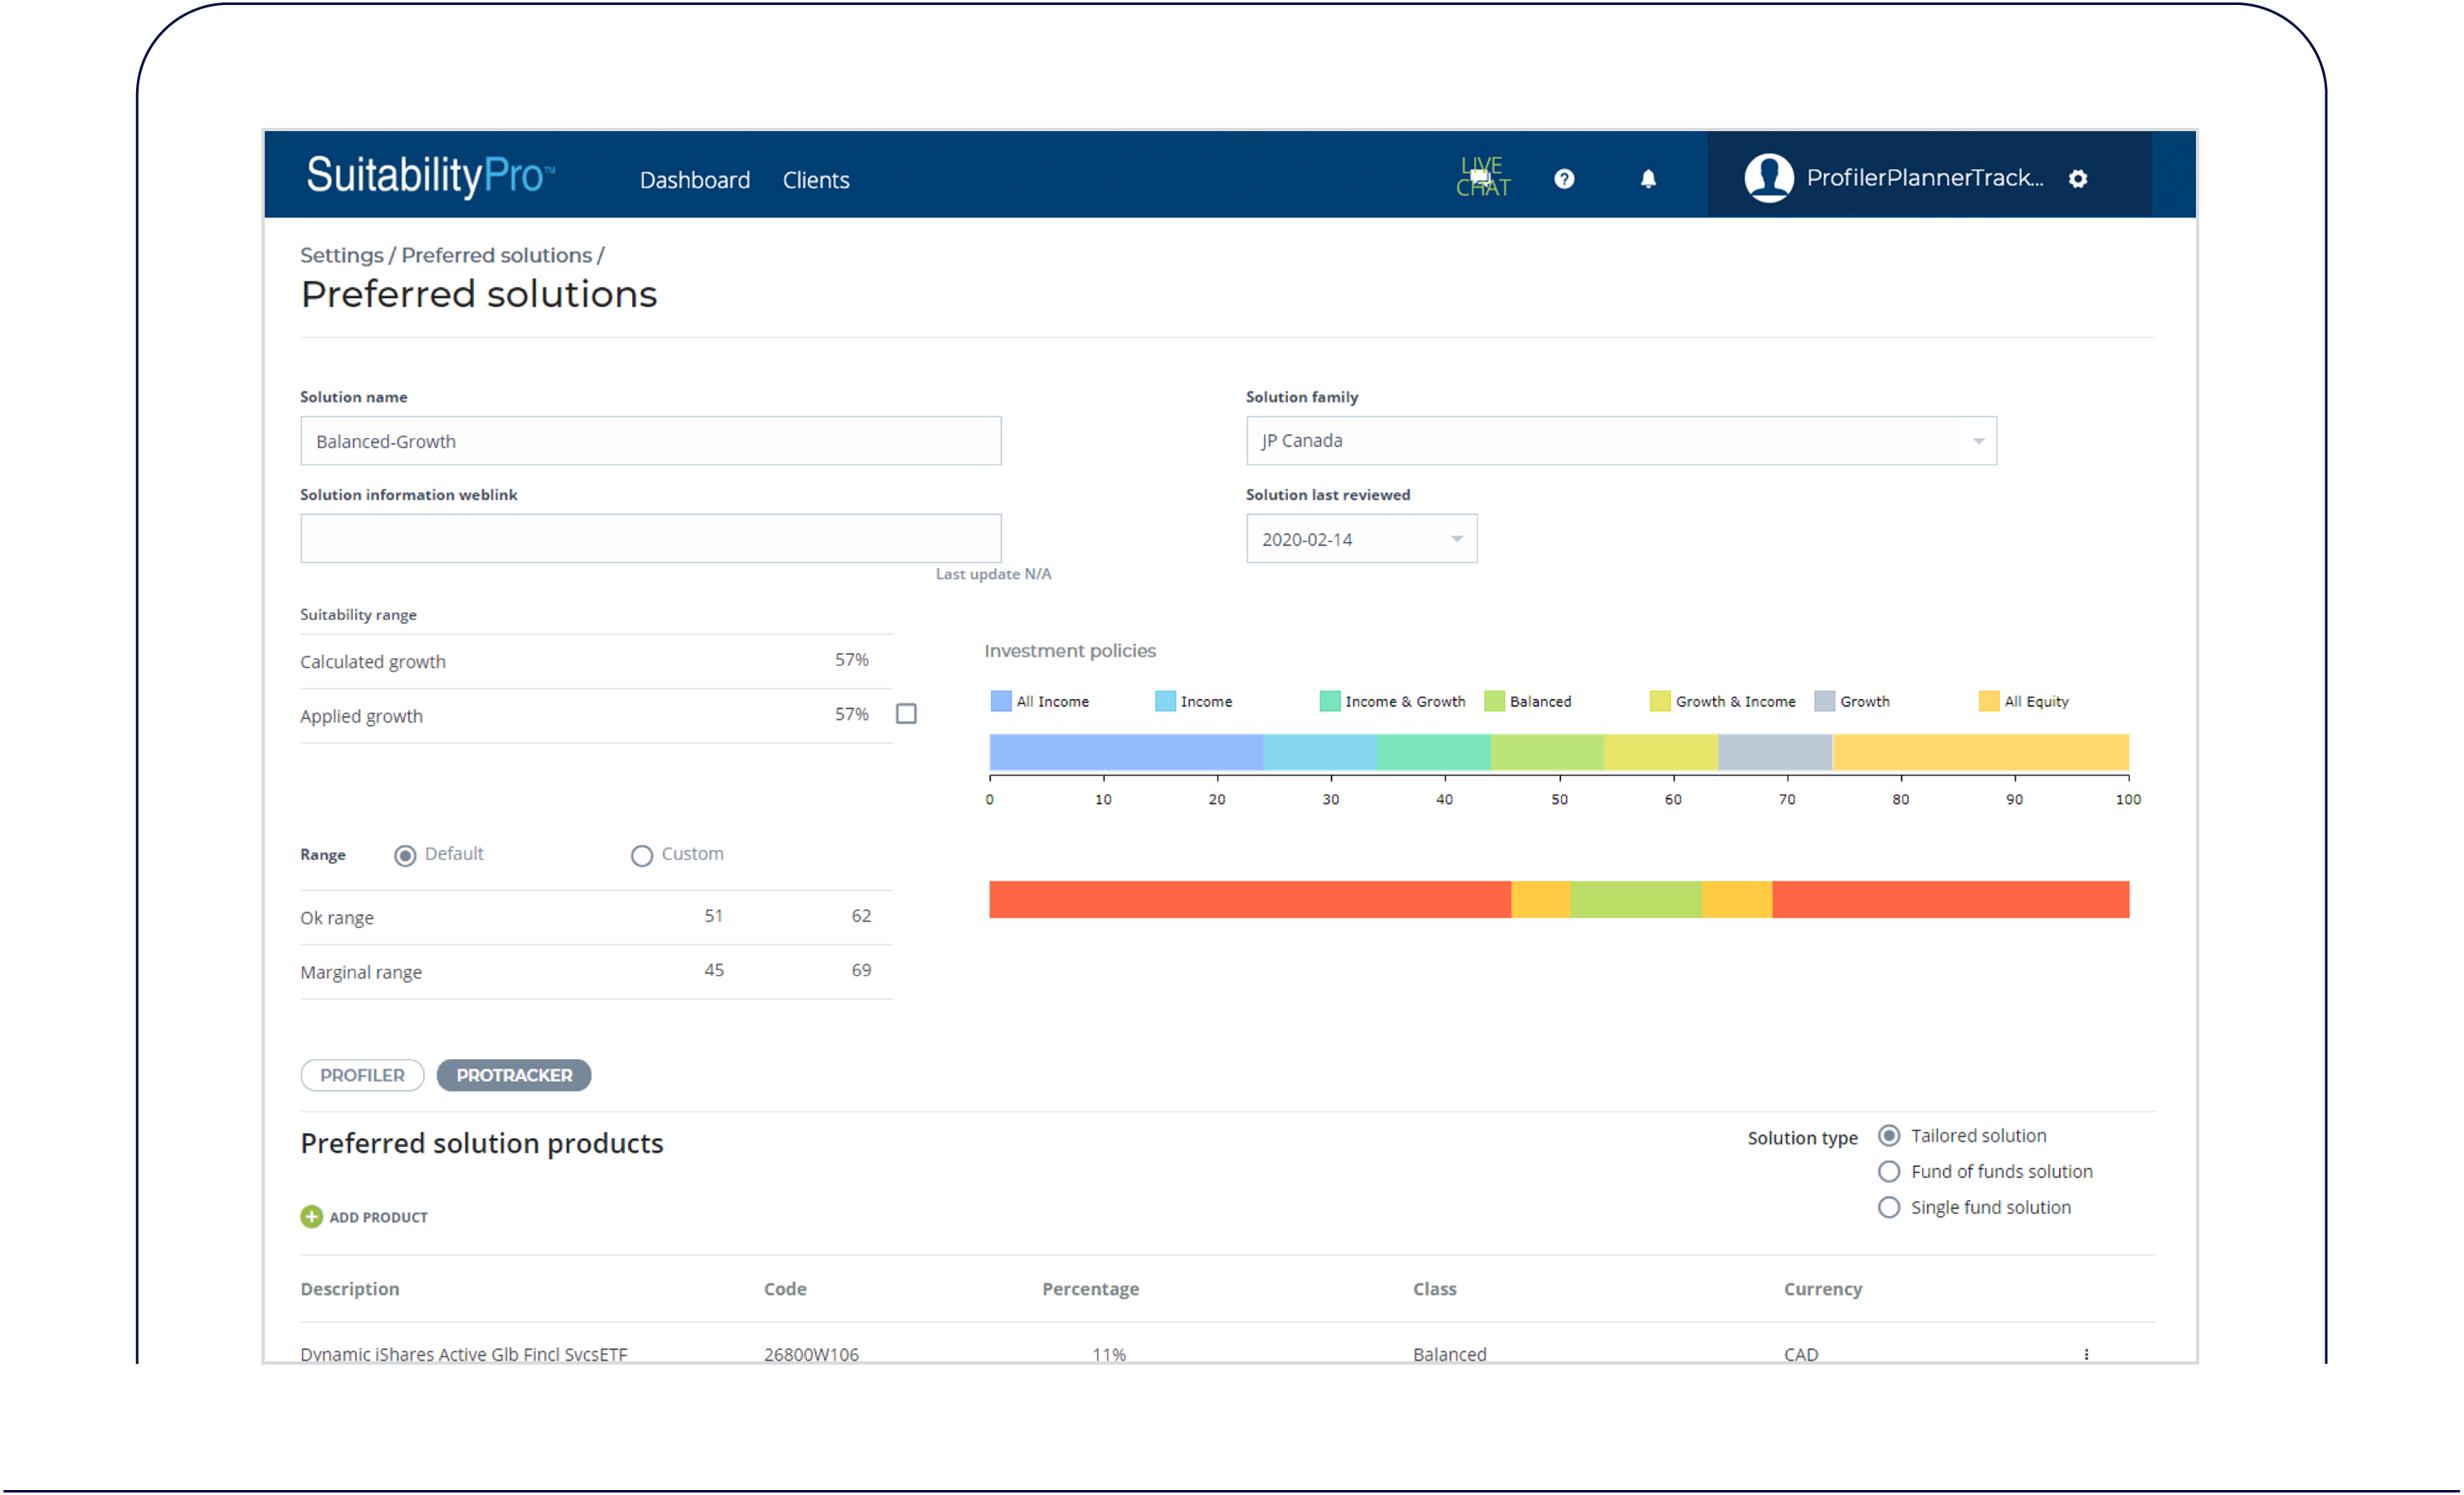Open the three-dot menu for Dynamic iShares row
The width and height of the screenshot is (2464, 1495).
(x=2086, y=1353)
